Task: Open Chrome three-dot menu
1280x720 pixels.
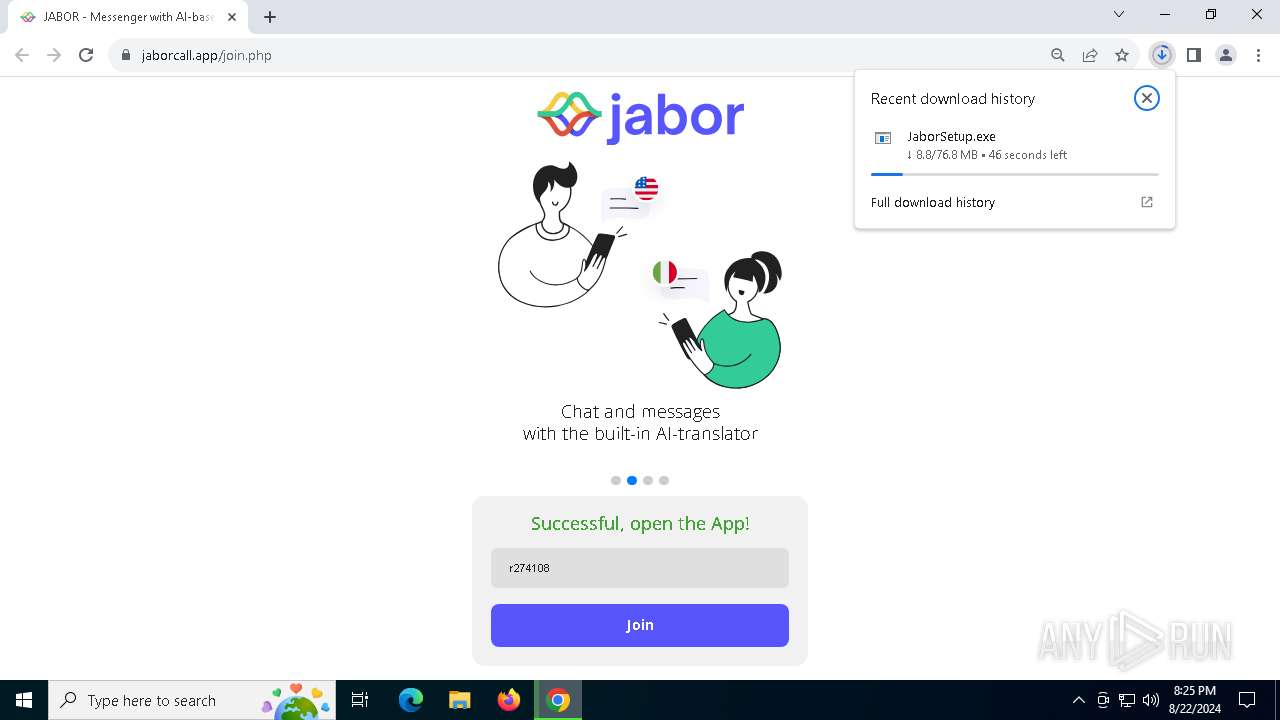Action: [1258, 55]
